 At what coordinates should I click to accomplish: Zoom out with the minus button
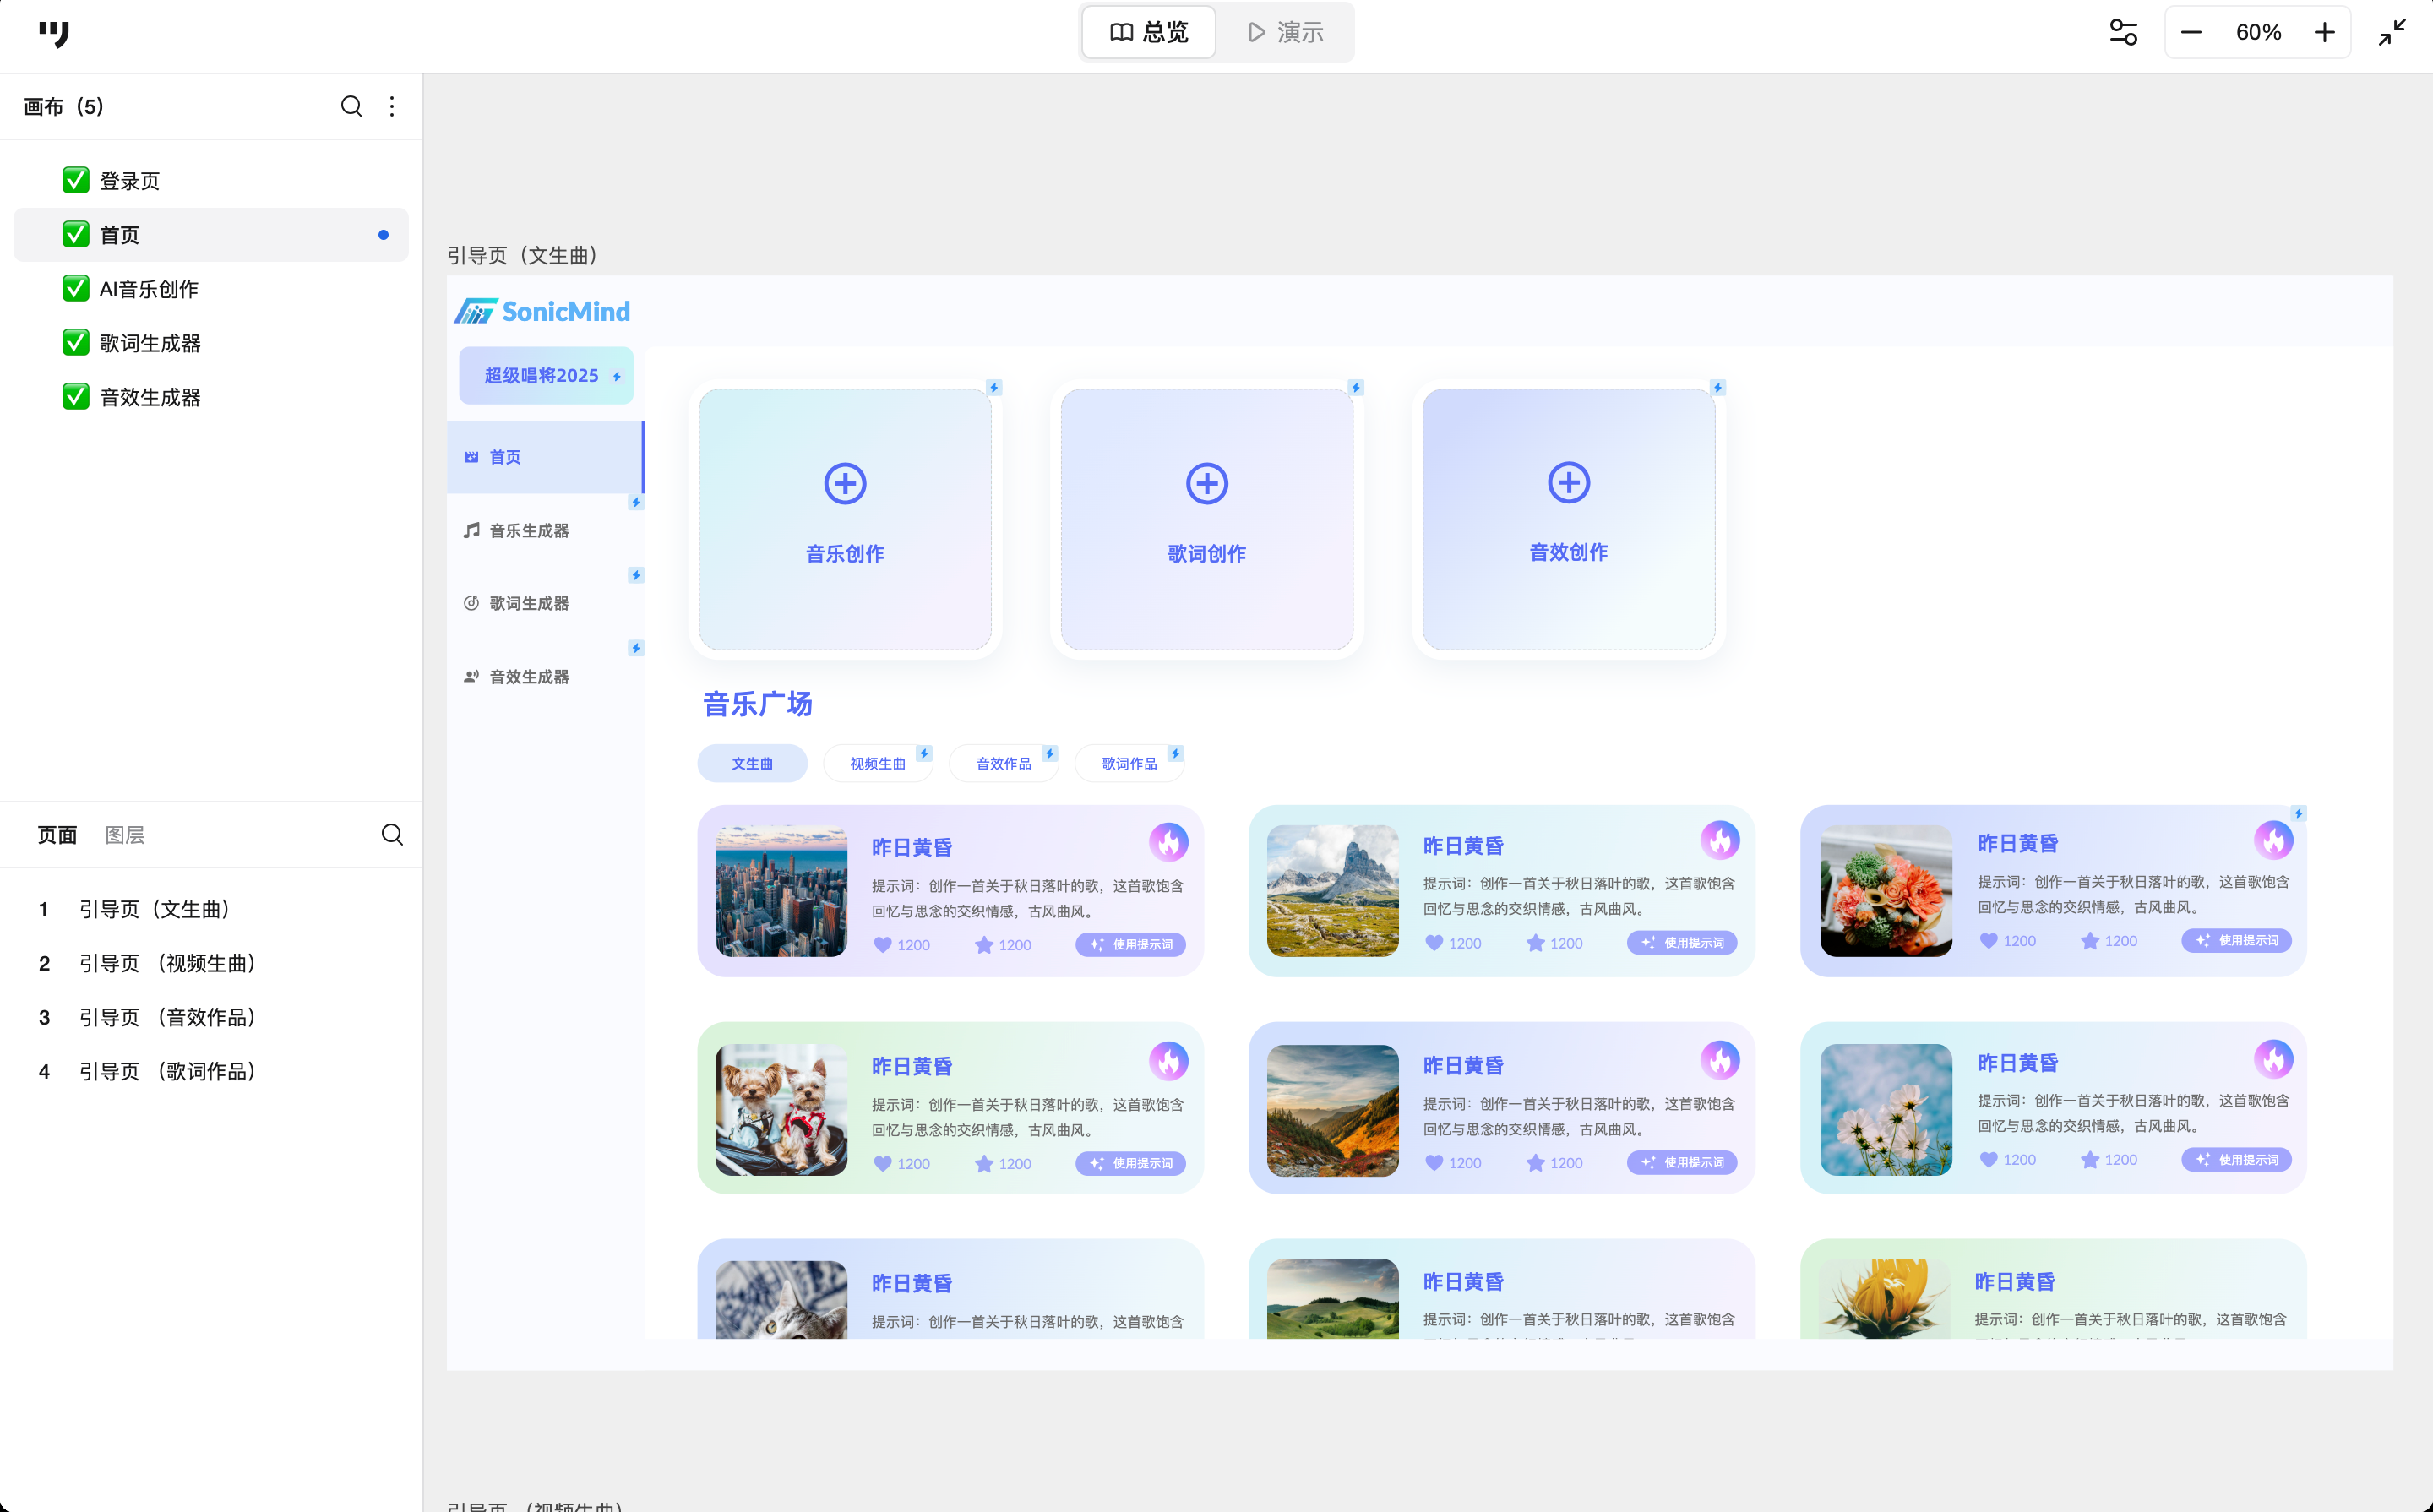[x=2190, y=32]
